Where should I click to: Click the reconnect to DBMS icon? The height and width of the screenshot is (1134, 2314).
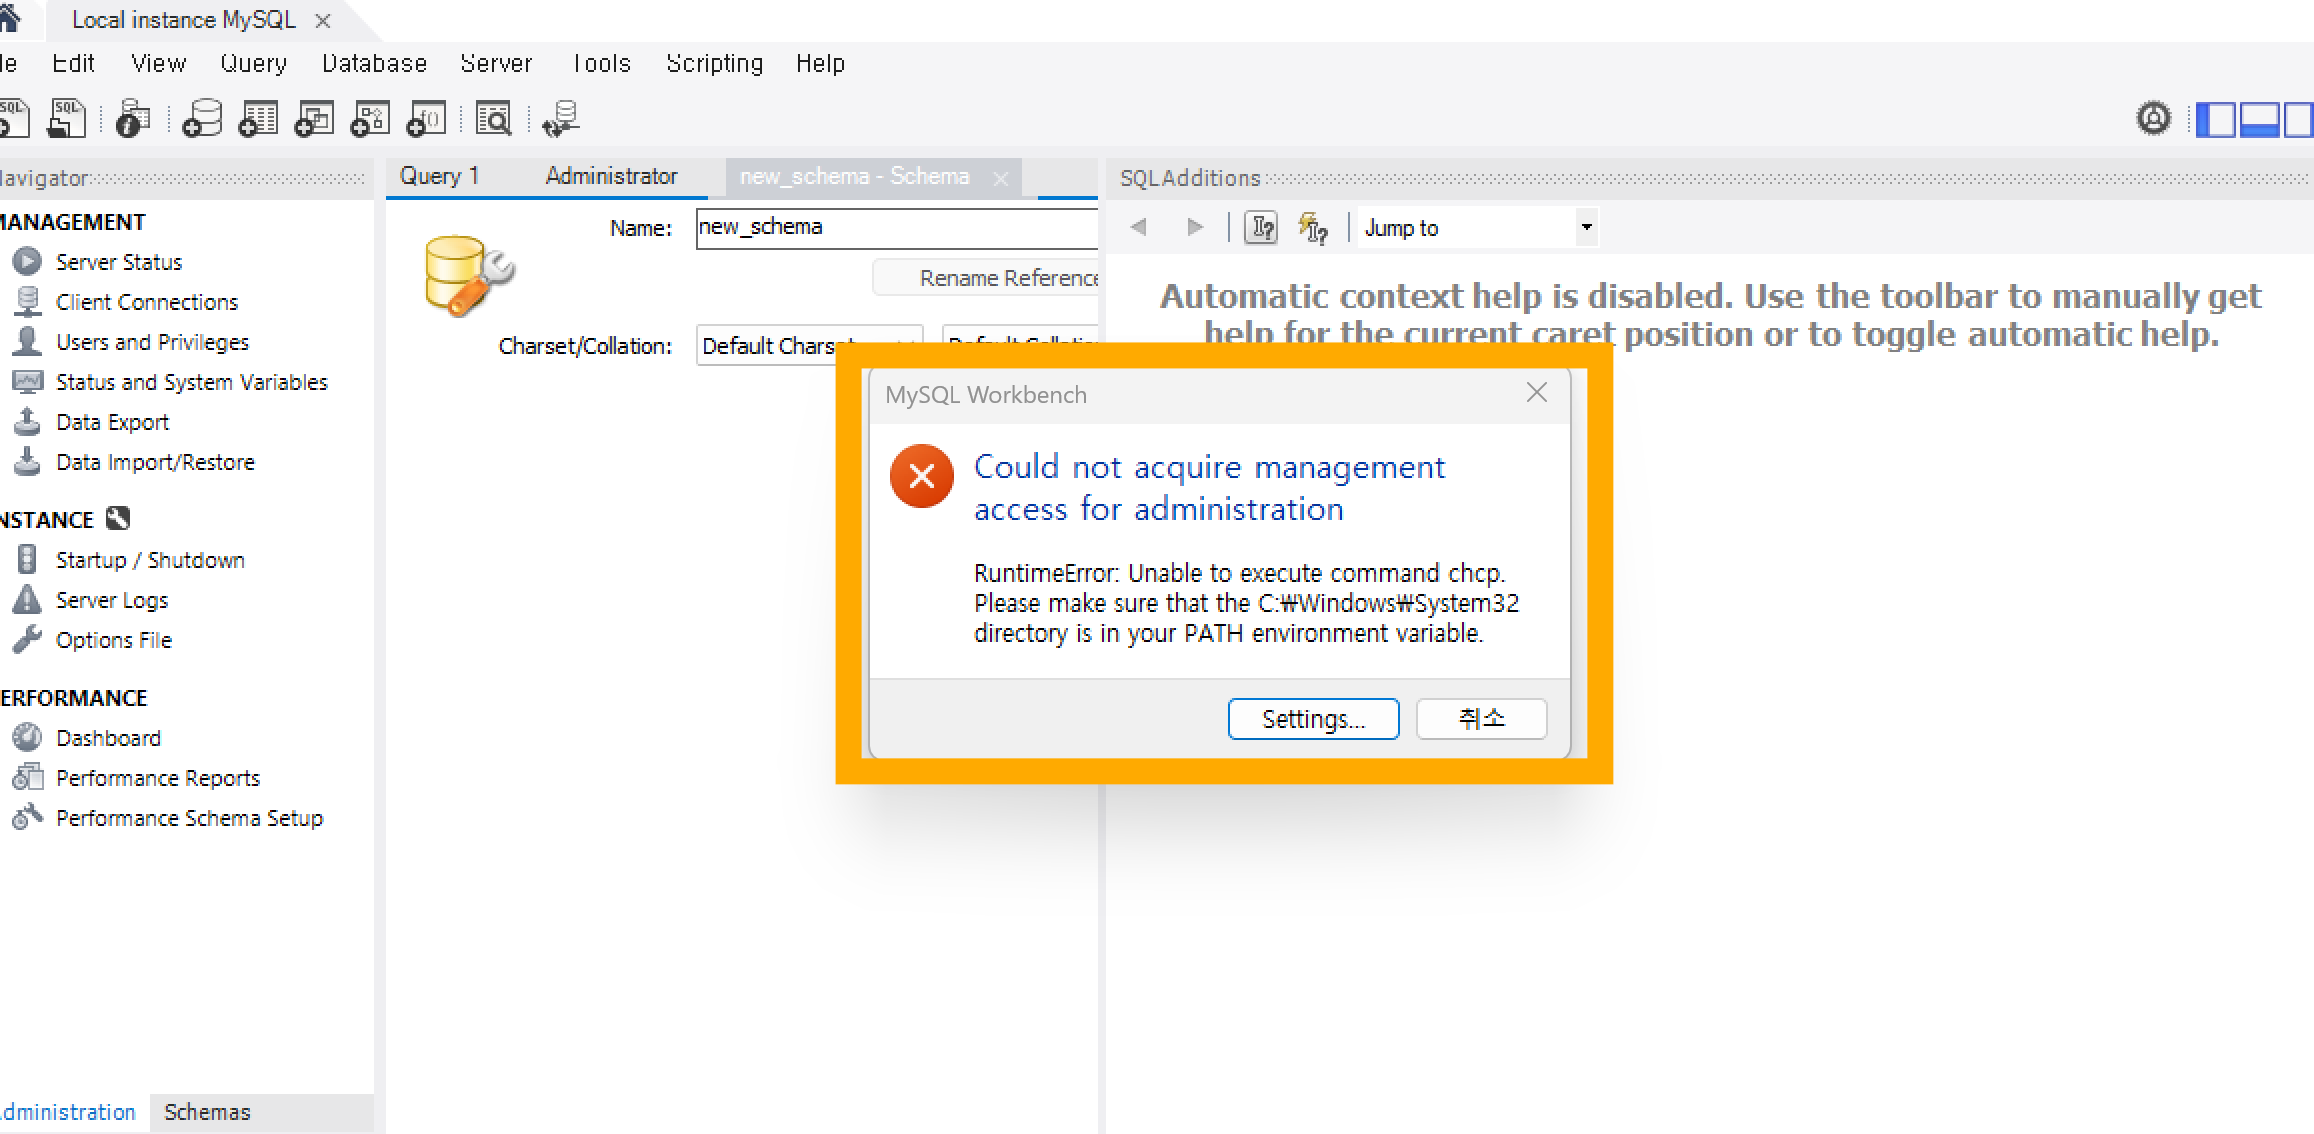[561, 119]
